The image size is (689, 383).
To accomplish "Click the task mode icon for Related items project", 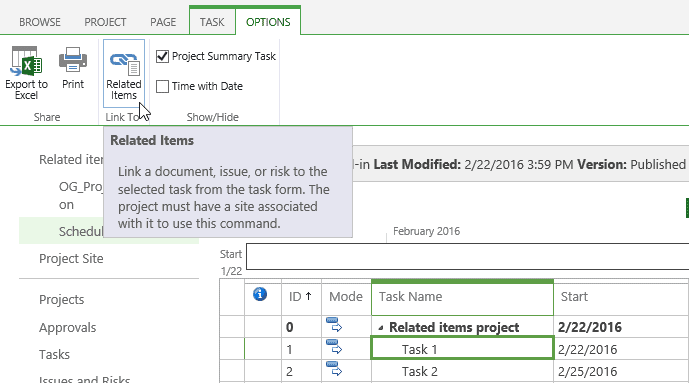I will (x=334, y=325).
